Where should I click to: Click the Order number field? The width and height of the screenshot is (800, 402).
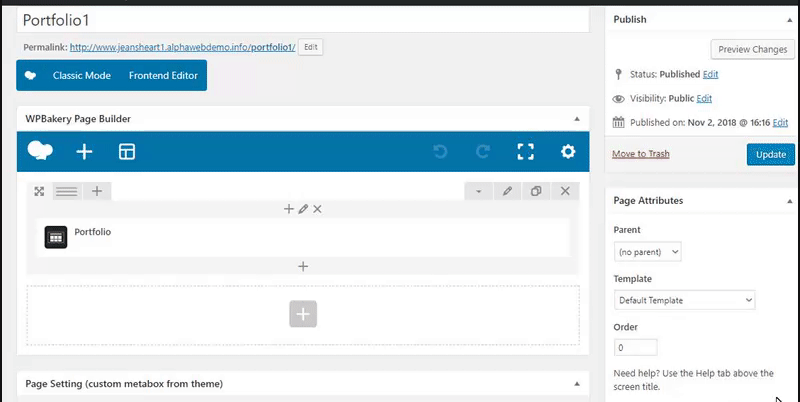636,347
